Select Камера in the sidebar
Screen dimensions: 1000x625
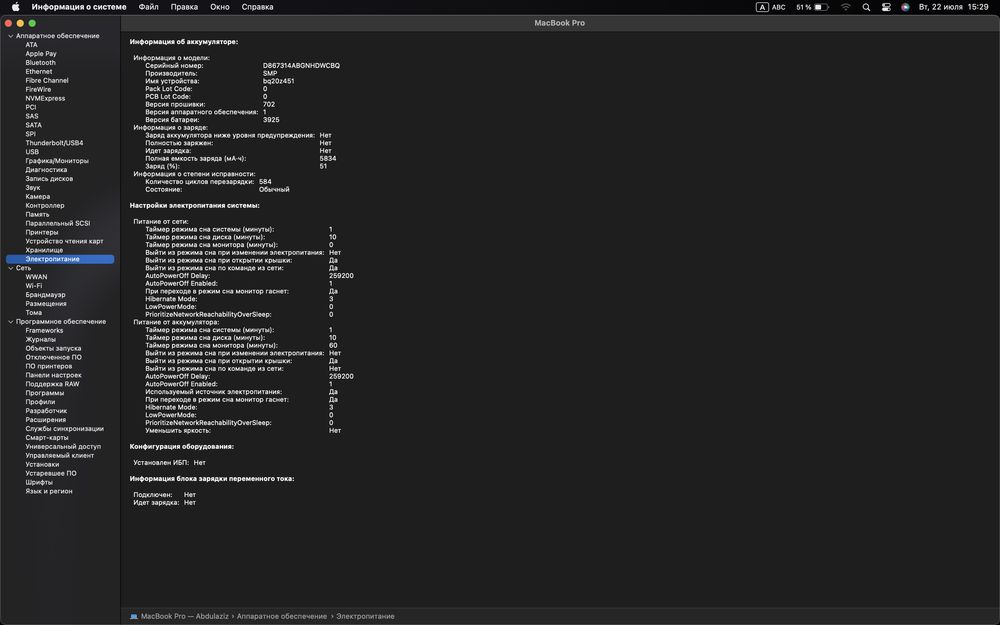37,196
